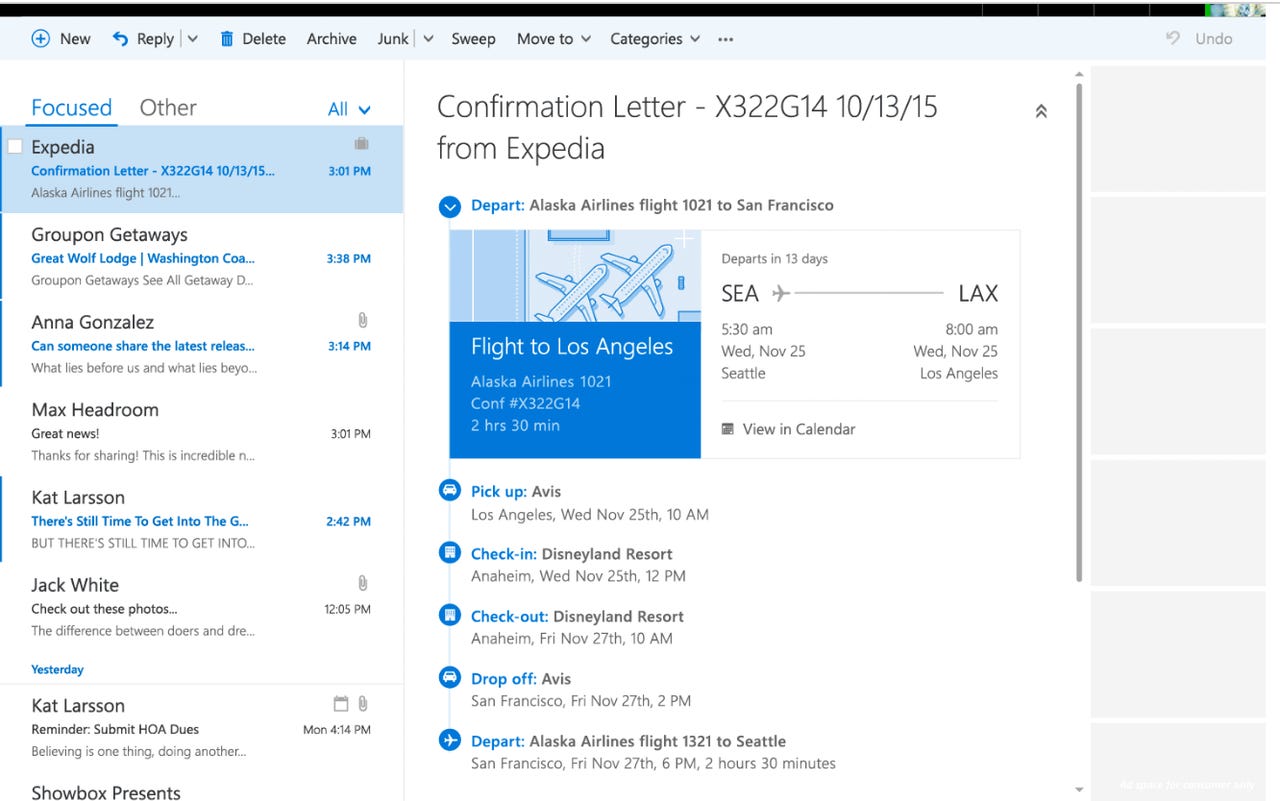Screen dimensions: 1280x801
Task: Click the New message button
Action: [60, 38]
